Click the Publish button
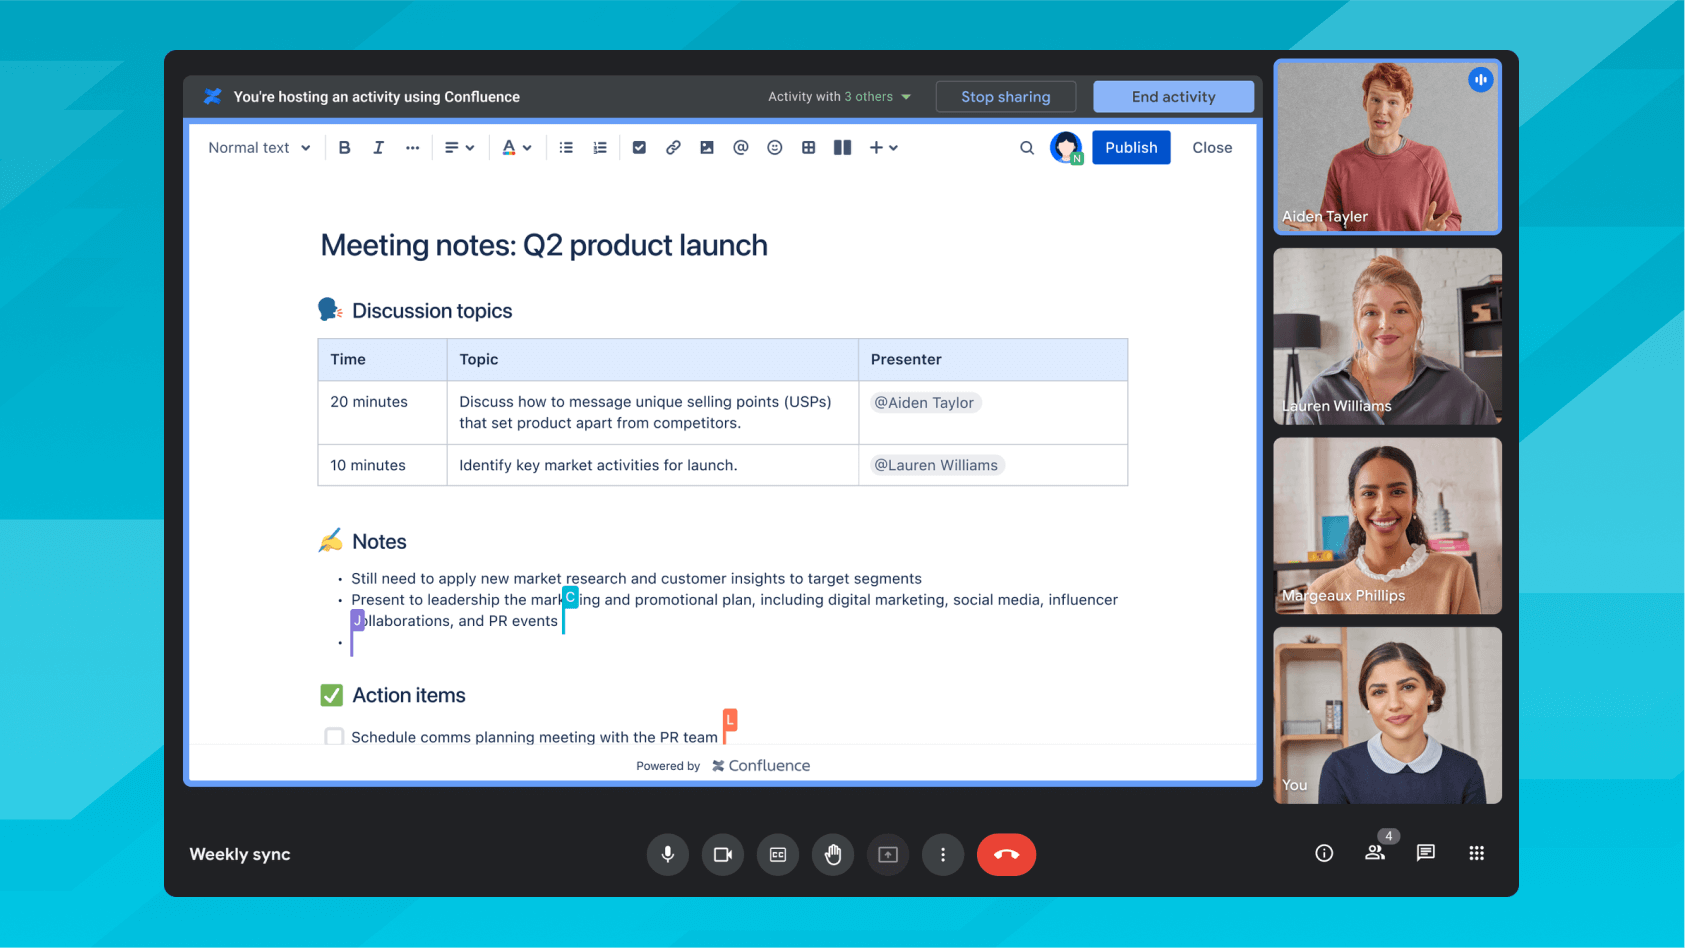Viewport: 1685px width, 948px height. tap(1130, 148)
